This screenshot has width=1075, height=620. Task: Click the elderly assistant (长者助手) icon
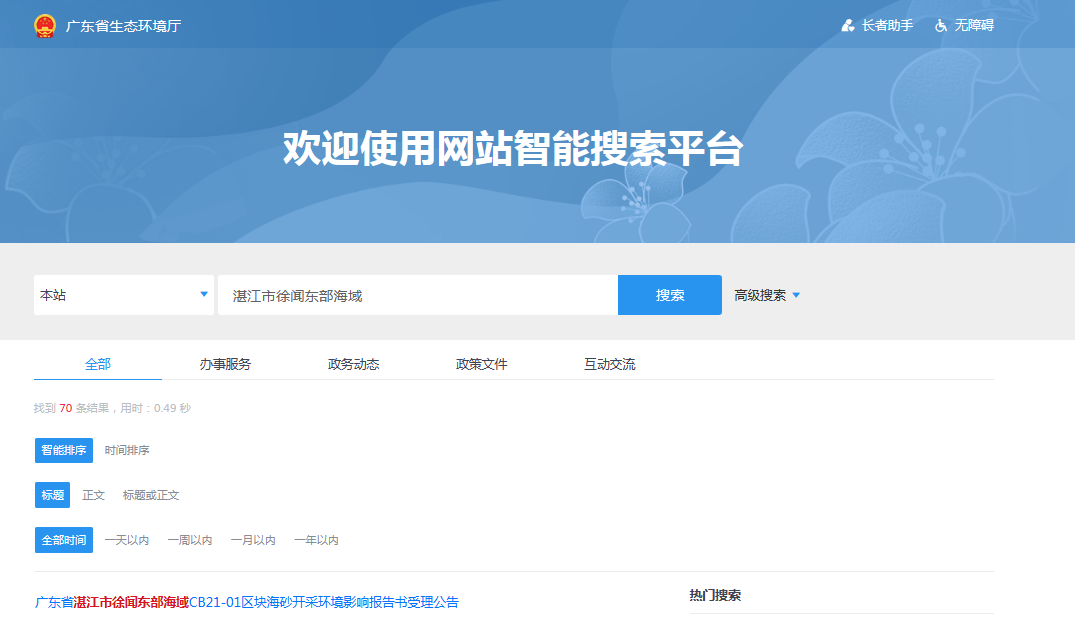coord(848,26)
